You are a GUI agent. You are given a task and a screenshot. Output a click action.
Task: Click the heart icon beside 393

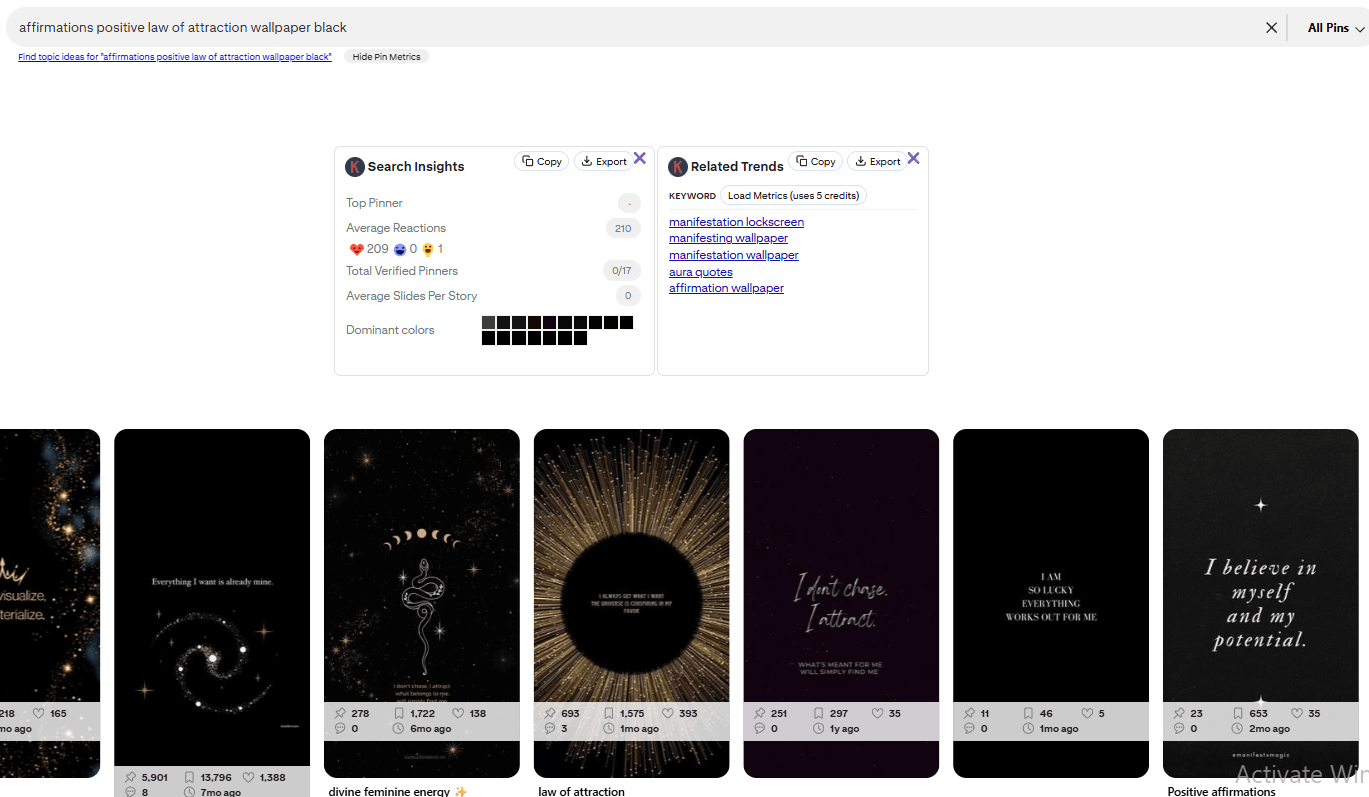pos(669,713)
